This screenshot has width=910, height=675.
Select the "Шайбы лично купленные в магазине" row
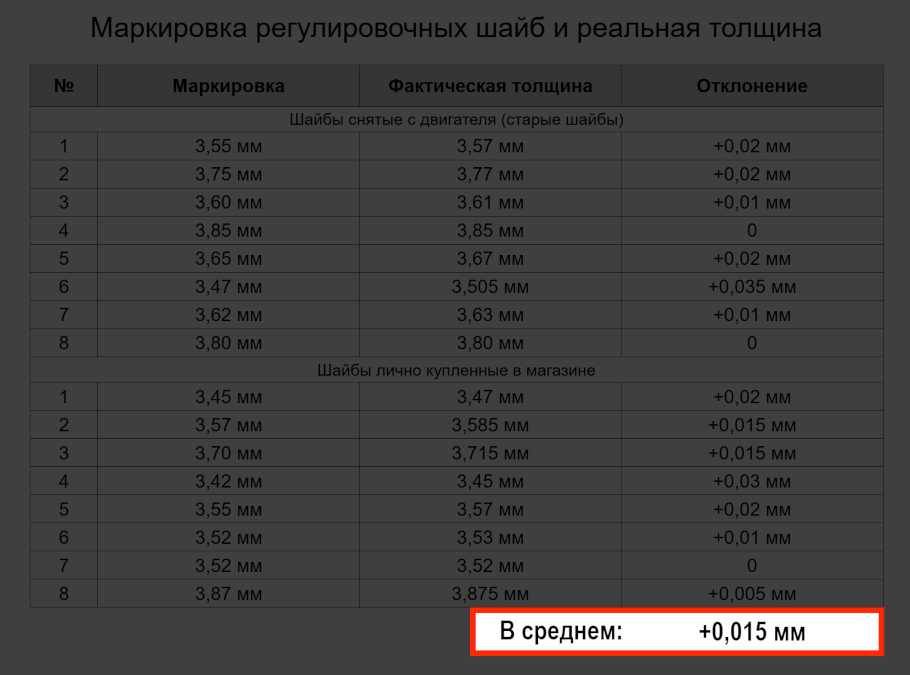[x=456, y=370]
